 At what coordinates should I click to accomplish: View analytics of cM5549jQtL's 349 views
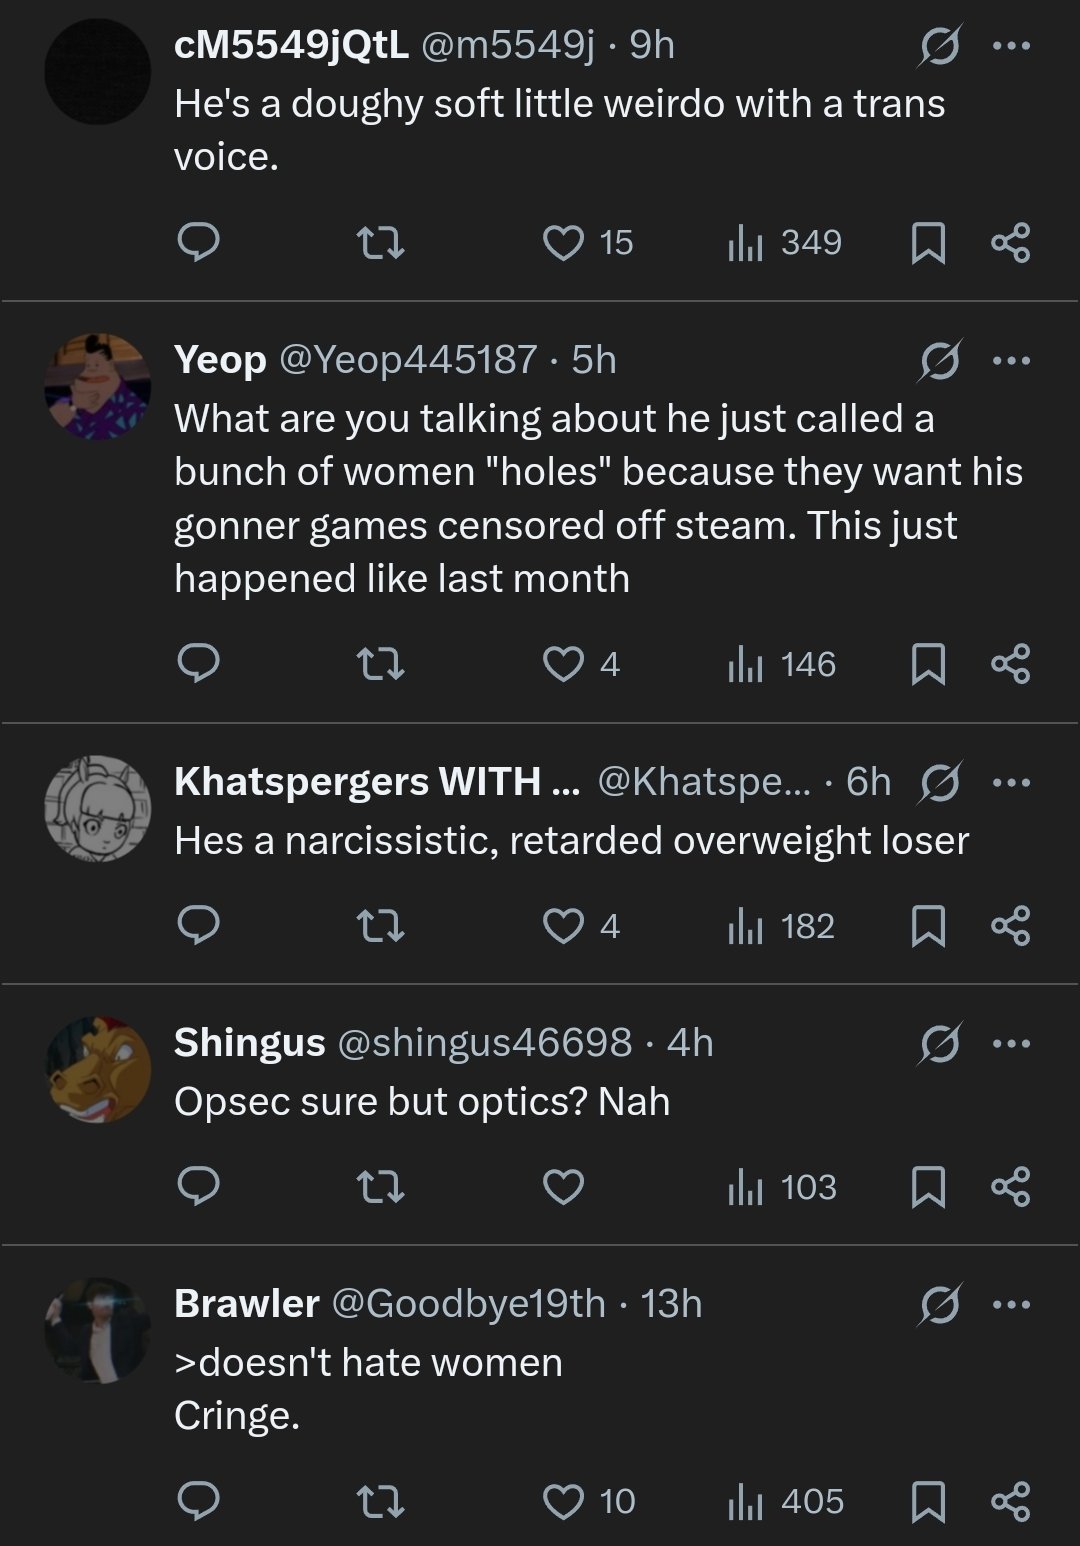[785, 243]
